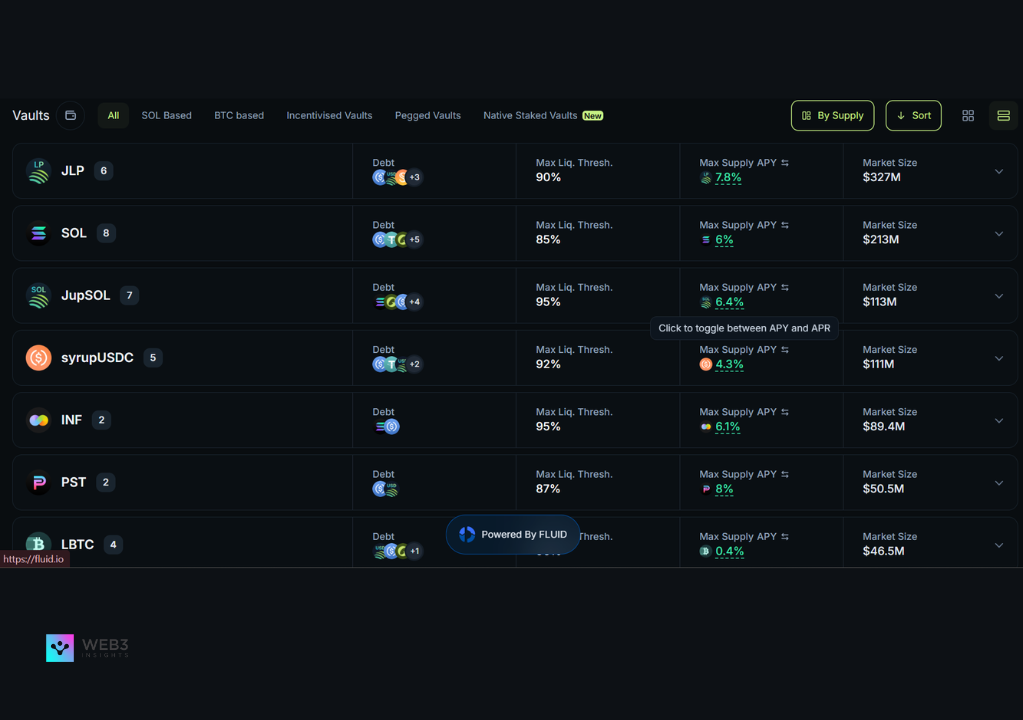Click the INF token icon
Screen dimensions: 1023x720
tap(38, 420)
